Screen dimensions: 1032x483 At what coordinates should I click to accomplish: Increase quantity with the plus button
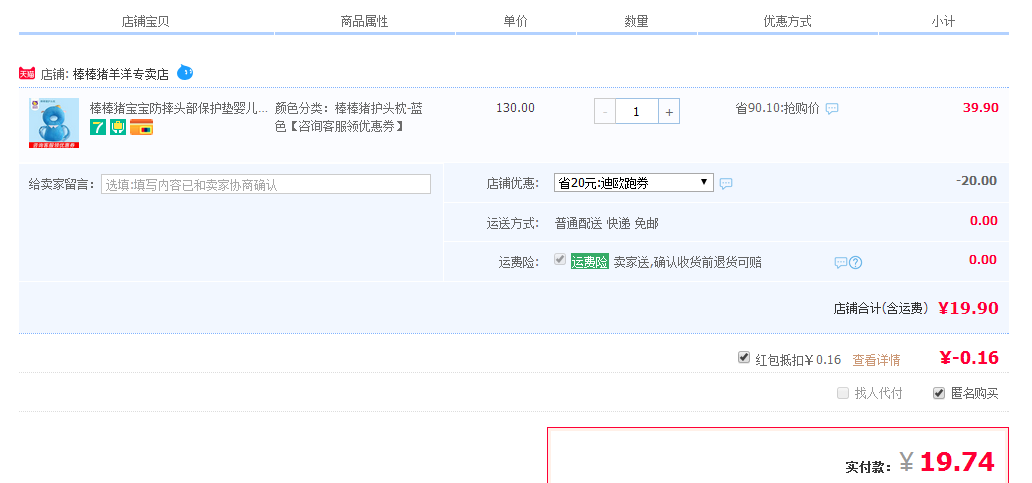point(669,112)
